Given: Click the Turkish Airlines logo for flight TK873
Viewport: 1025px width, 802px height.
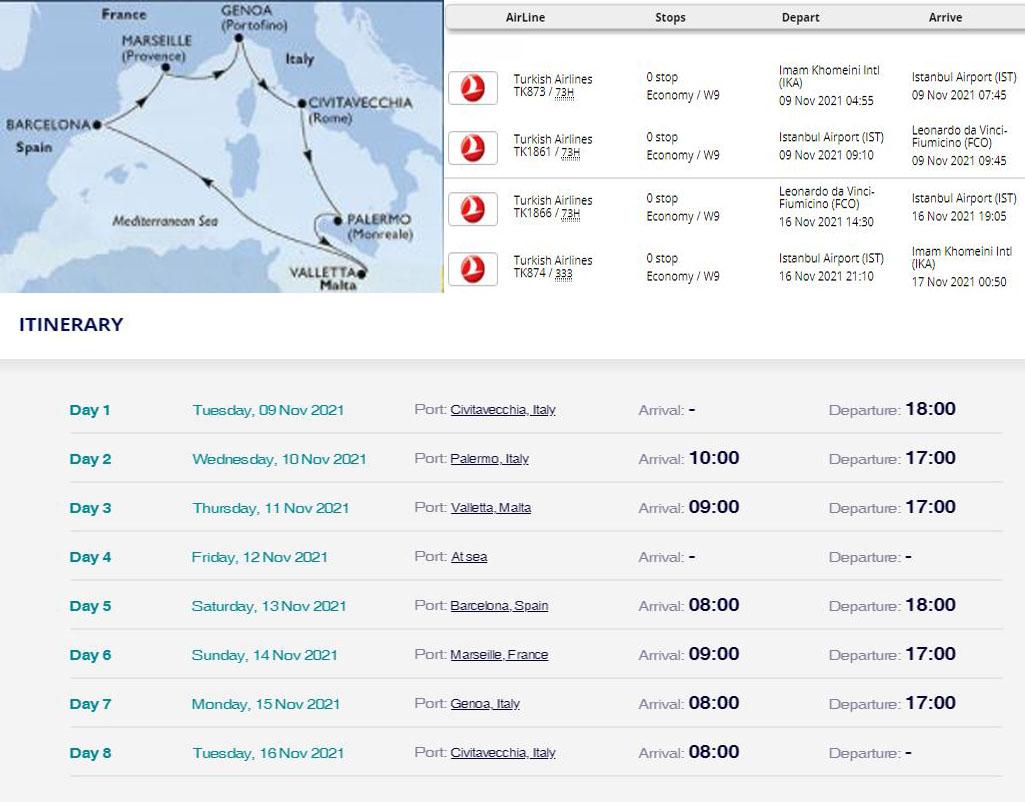Looking at the screenshot, I should tap(472, 88).
